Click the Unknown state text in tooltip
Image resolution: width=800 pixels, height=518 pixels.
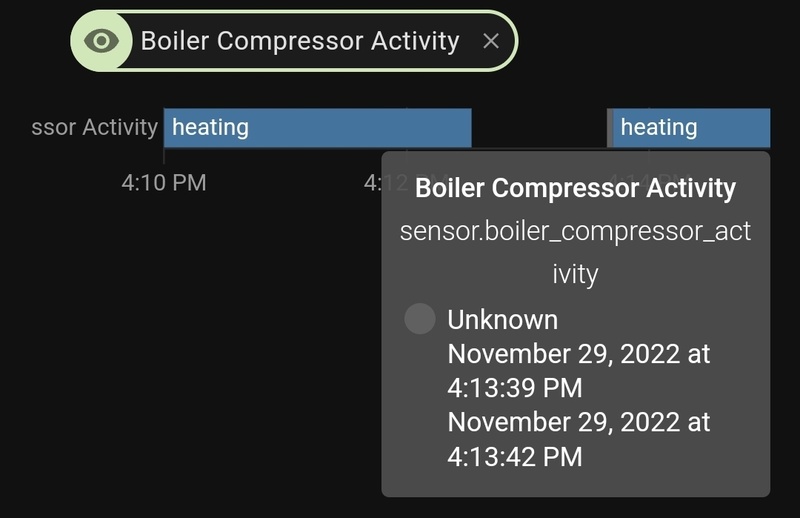[x=502, y=320]
